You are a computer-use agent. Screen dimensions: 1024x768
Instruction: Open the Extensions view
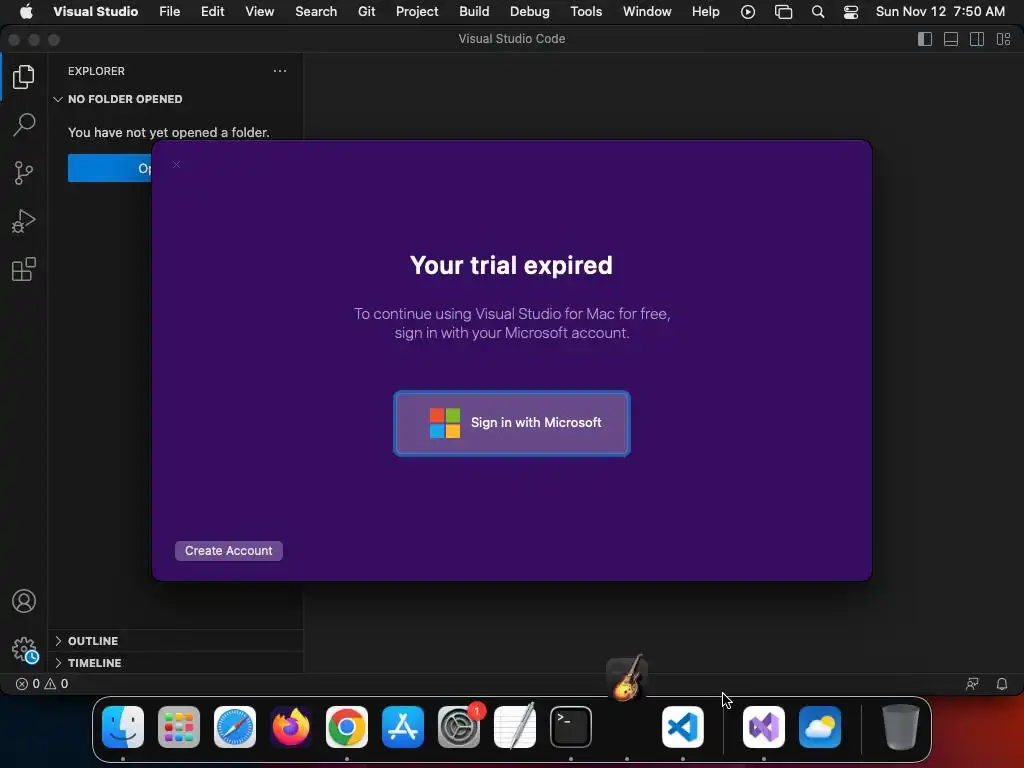(24, 269)
